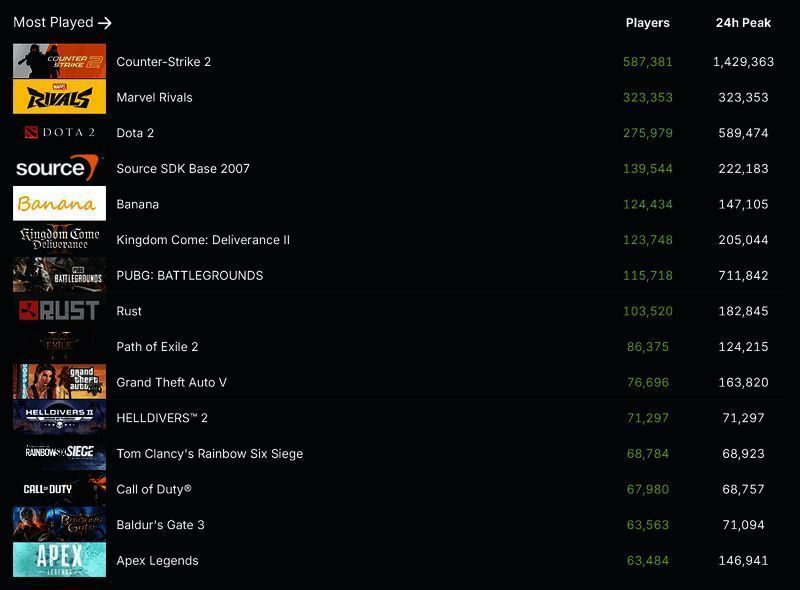This screenshot has width=800, height=590.
Task: Select the Rust game logo
Action: point(59,311)
